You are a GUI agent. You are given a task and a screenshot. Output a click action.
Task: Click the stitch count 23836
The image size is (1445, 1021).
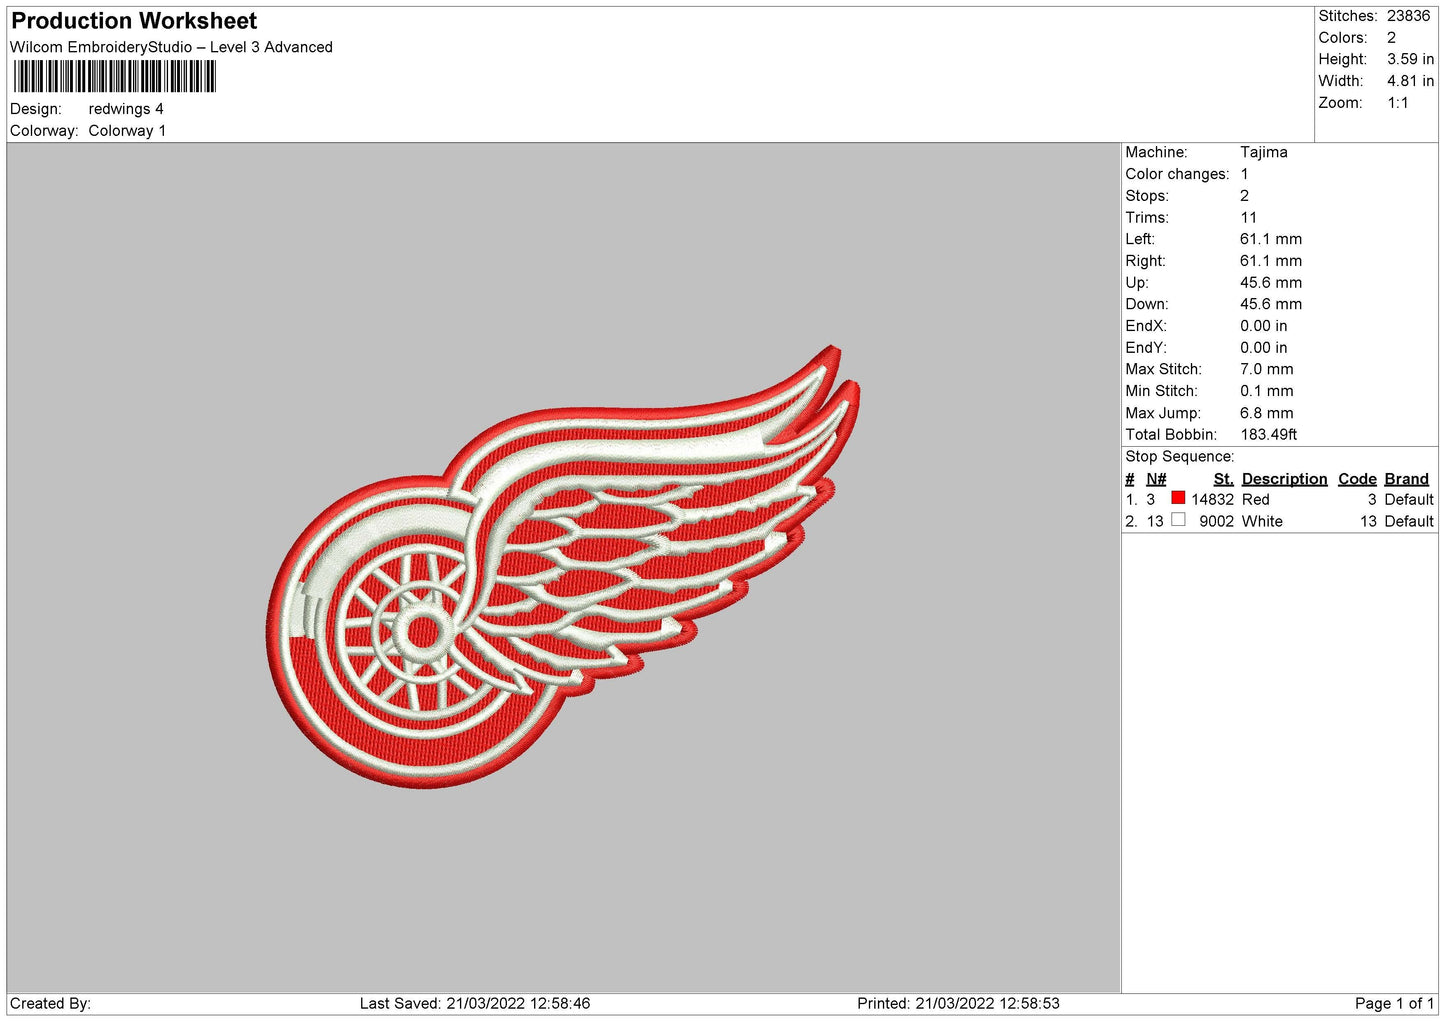tap(1408, 16)
